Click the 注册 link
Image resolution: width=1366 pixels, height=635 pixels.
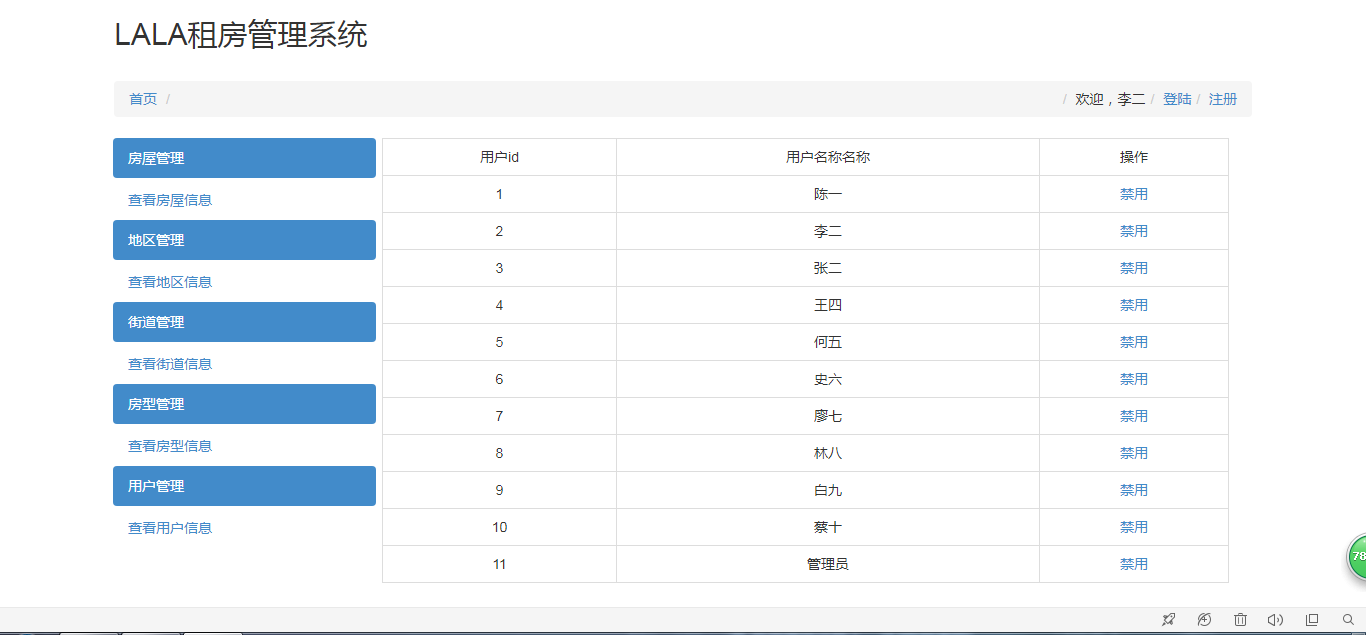(1223, 99)
